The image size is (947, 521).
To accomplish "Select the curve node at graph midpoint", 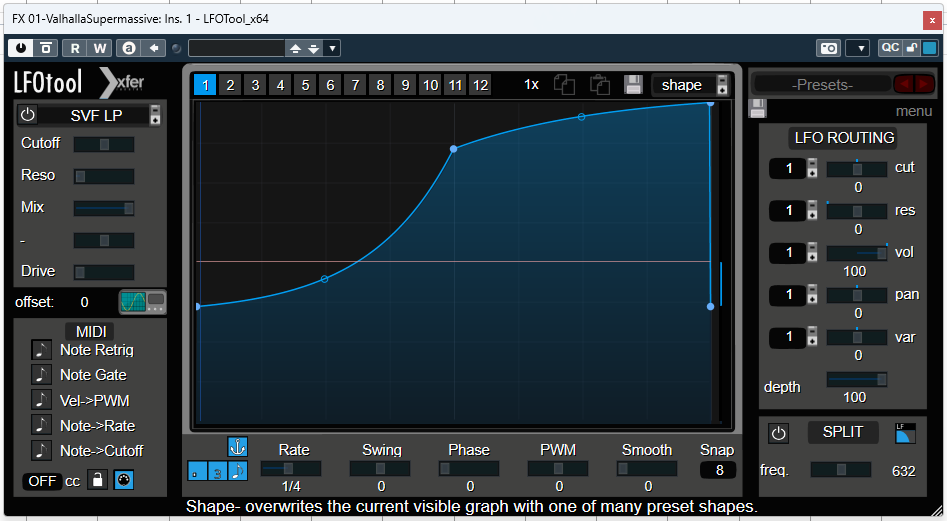I will coord(454,149).
